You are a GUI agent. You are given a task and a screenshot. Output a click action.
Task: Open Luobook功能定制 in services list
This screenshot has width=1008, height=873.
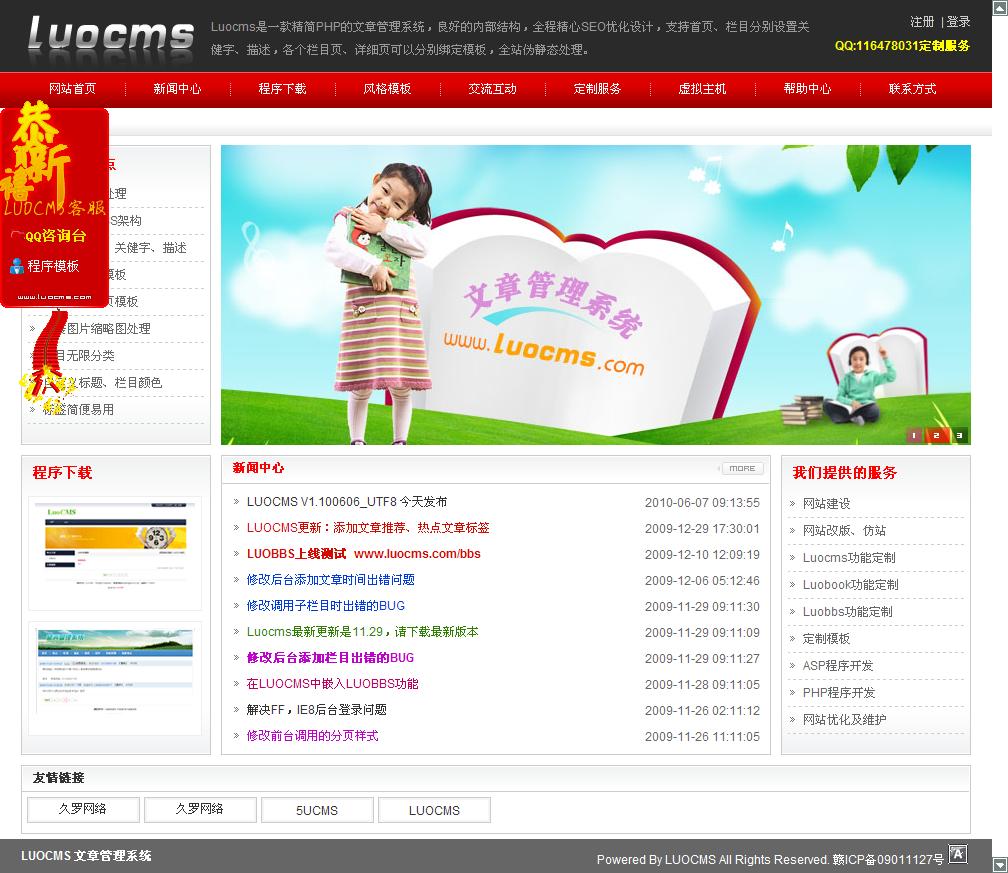[x=850, y=585]
